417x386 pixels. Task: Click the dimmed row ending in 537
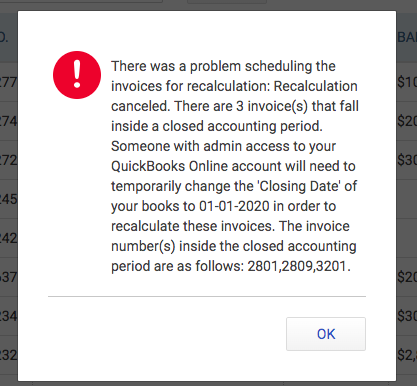pos(9,277)
